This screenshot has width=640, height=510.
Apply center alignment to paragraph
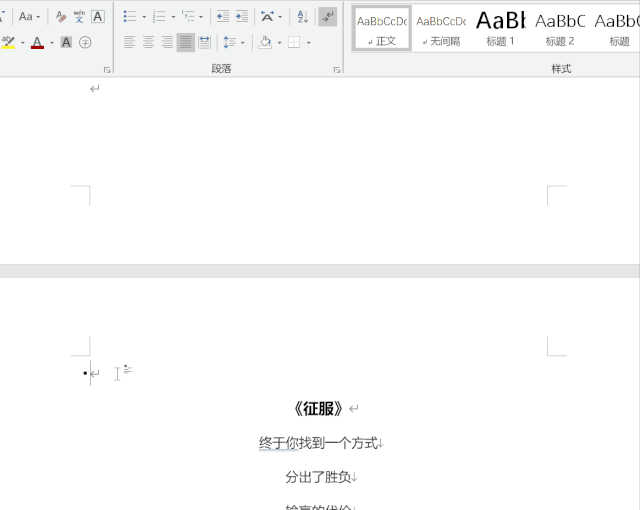click(x=148, y=42)
